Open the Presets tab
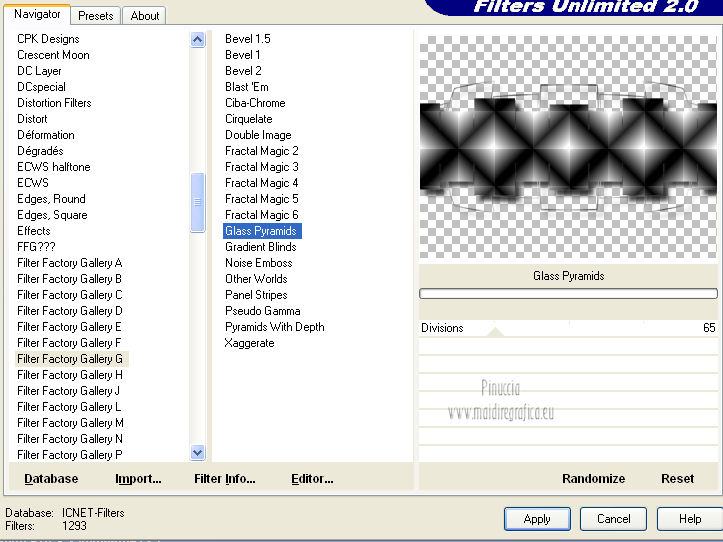The width and height of the screenshot is (723, 542). click(x=95, y=16)
